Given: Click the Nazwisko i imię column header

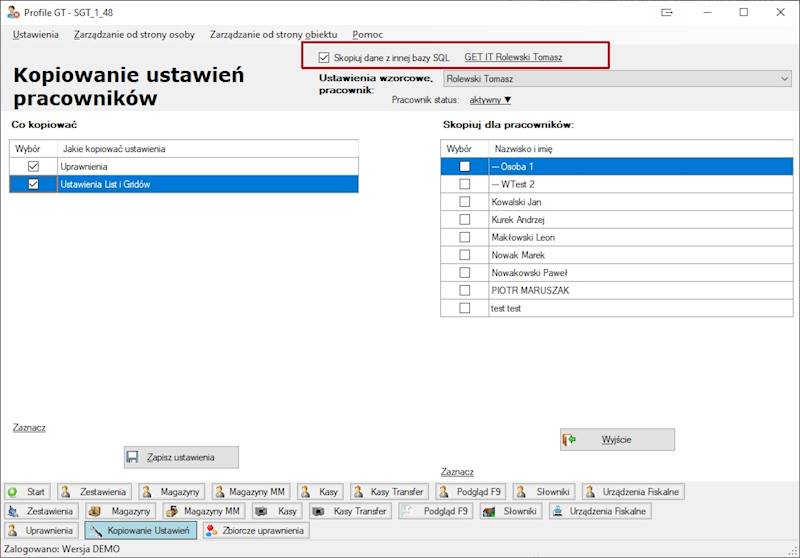Looking at the screenshot, I should point(641,149).
